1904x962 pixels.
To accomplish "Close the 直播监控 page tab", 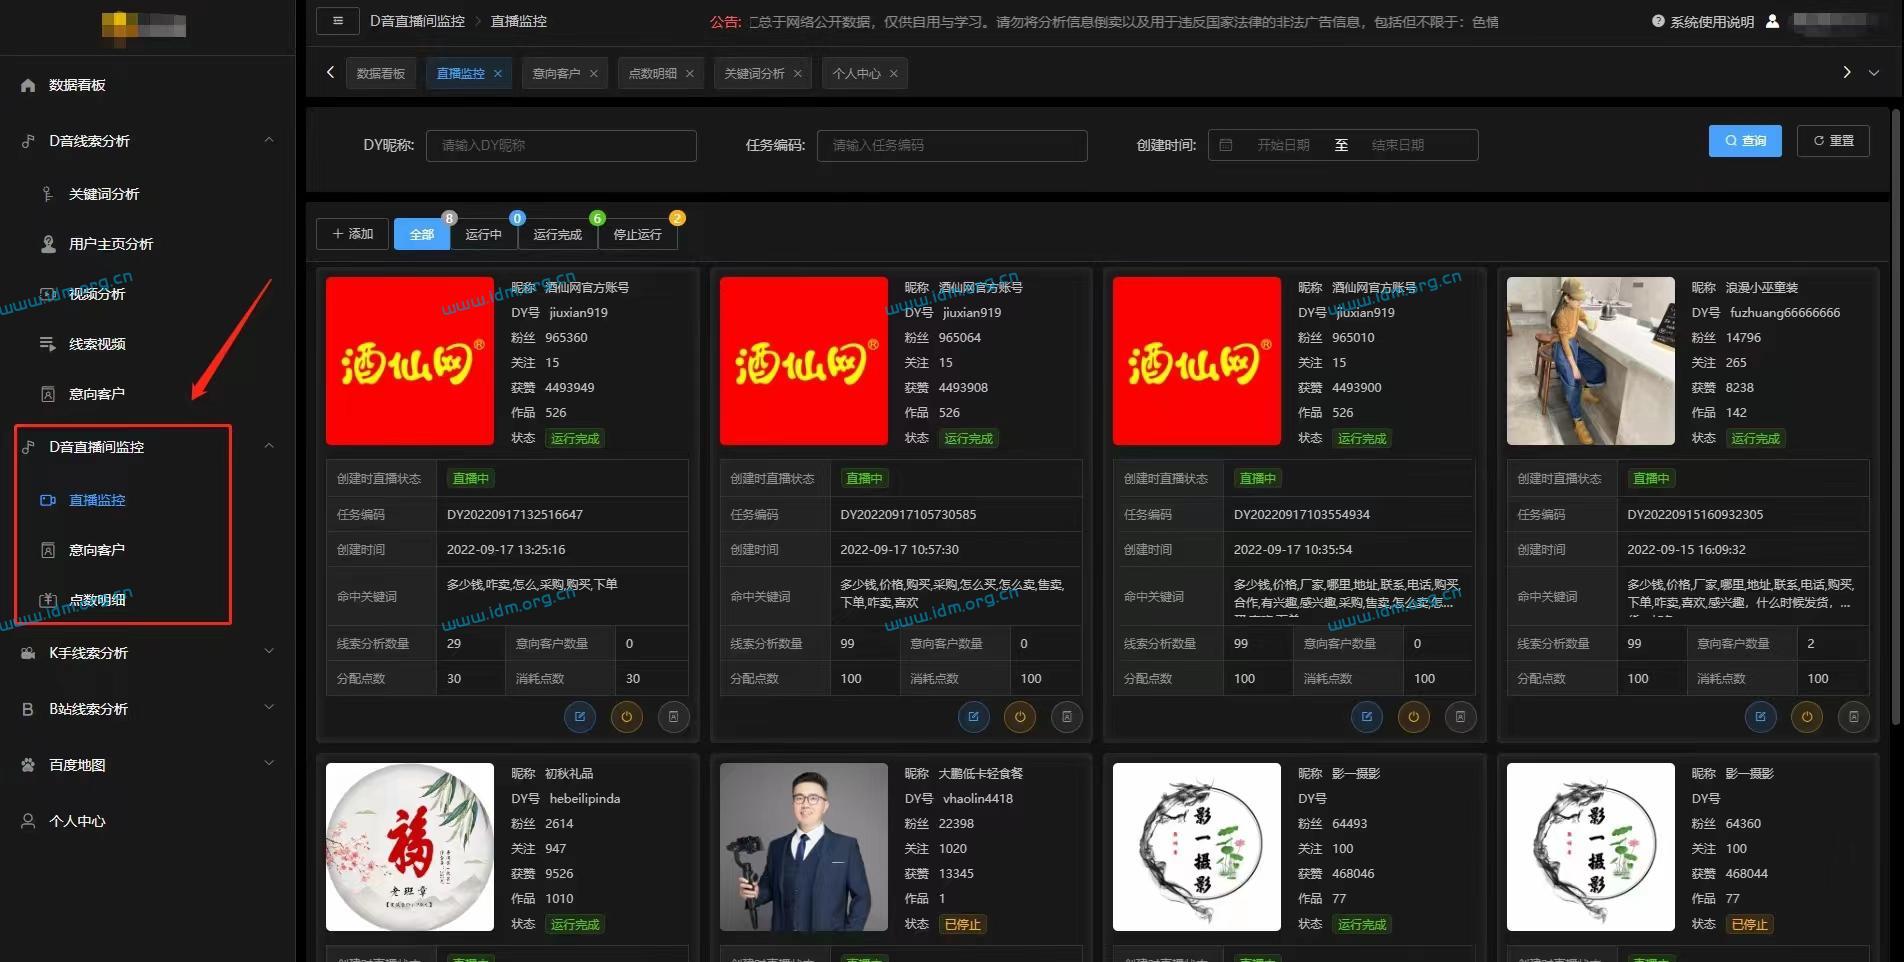I will pyautogui.click(x=497, y=73).
